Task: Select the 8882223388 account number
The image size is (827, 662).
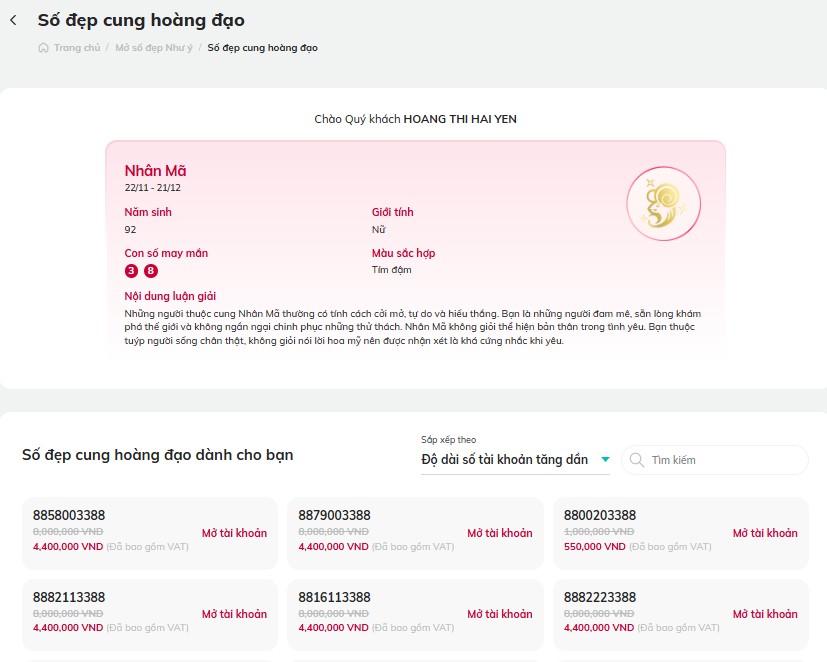Action: [x=600, y=597]
